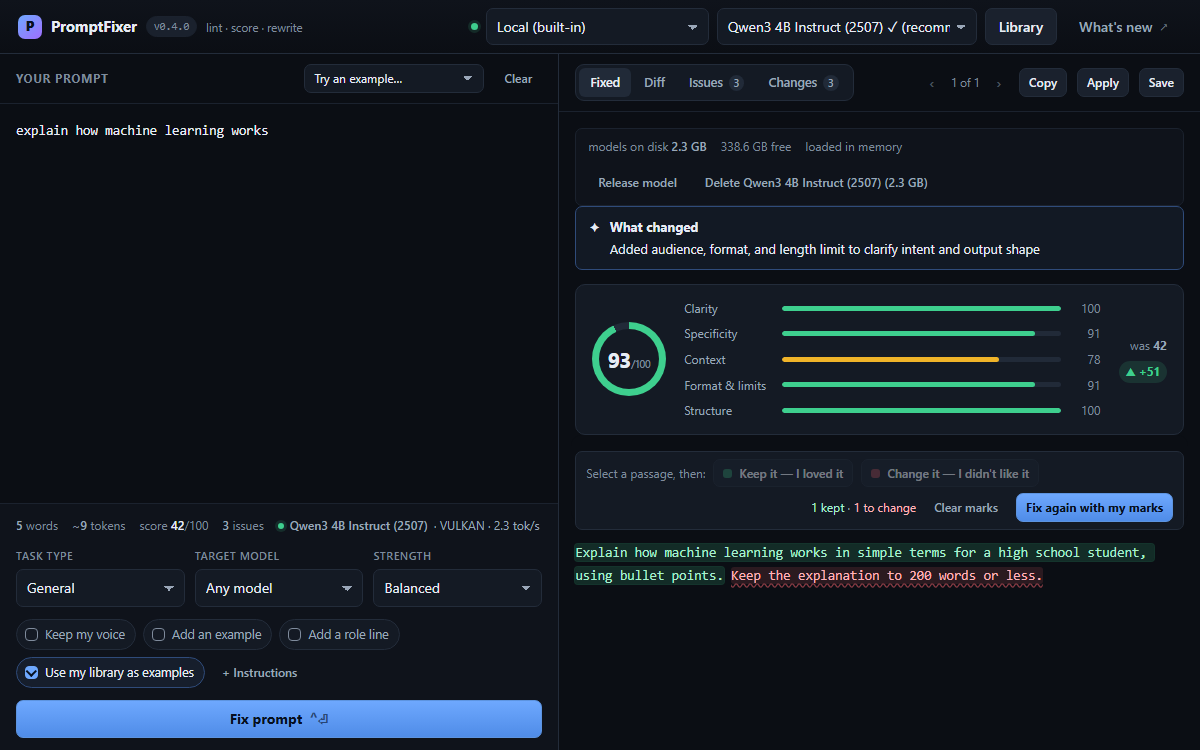1200x750 pixels.
Task: Mark passage with Change it — I didn't like it
Action: tap(951, 474)
